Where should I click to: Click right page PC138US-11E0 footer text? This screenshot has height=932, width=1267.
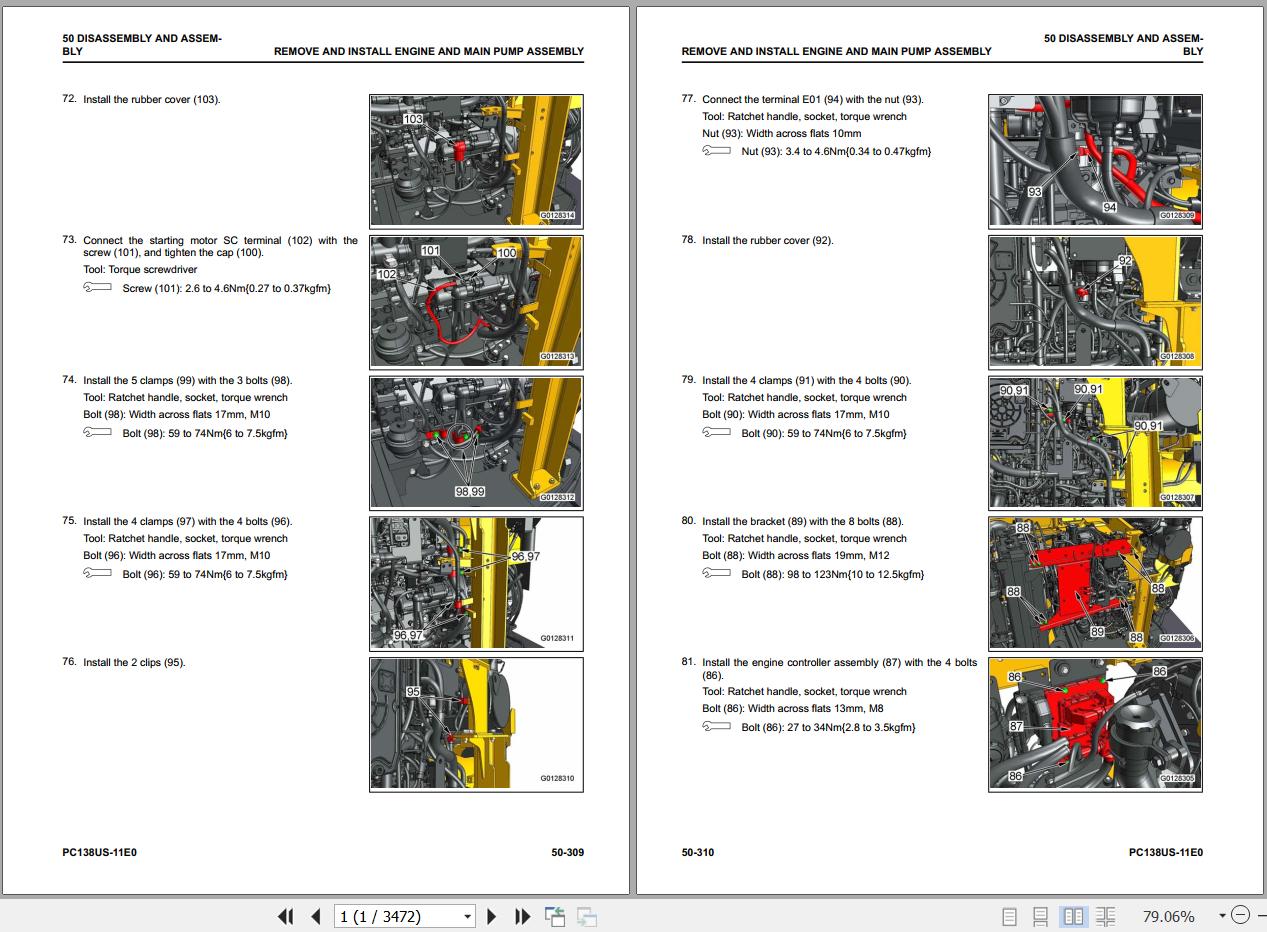(1166, 853)
